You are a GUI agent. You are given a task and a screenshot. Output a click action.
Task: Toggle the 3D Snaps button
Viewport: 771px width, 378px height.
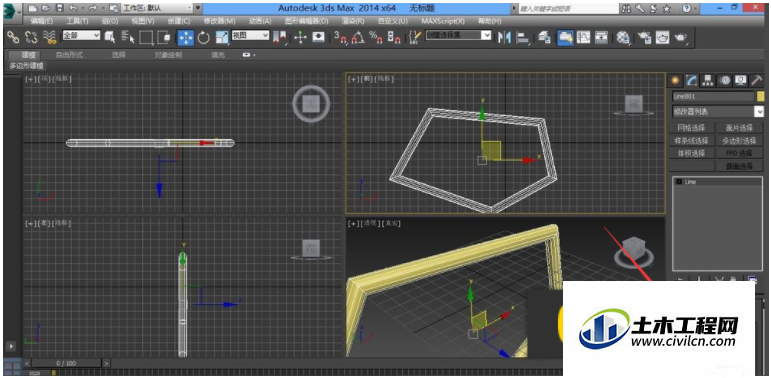point(340,37)
